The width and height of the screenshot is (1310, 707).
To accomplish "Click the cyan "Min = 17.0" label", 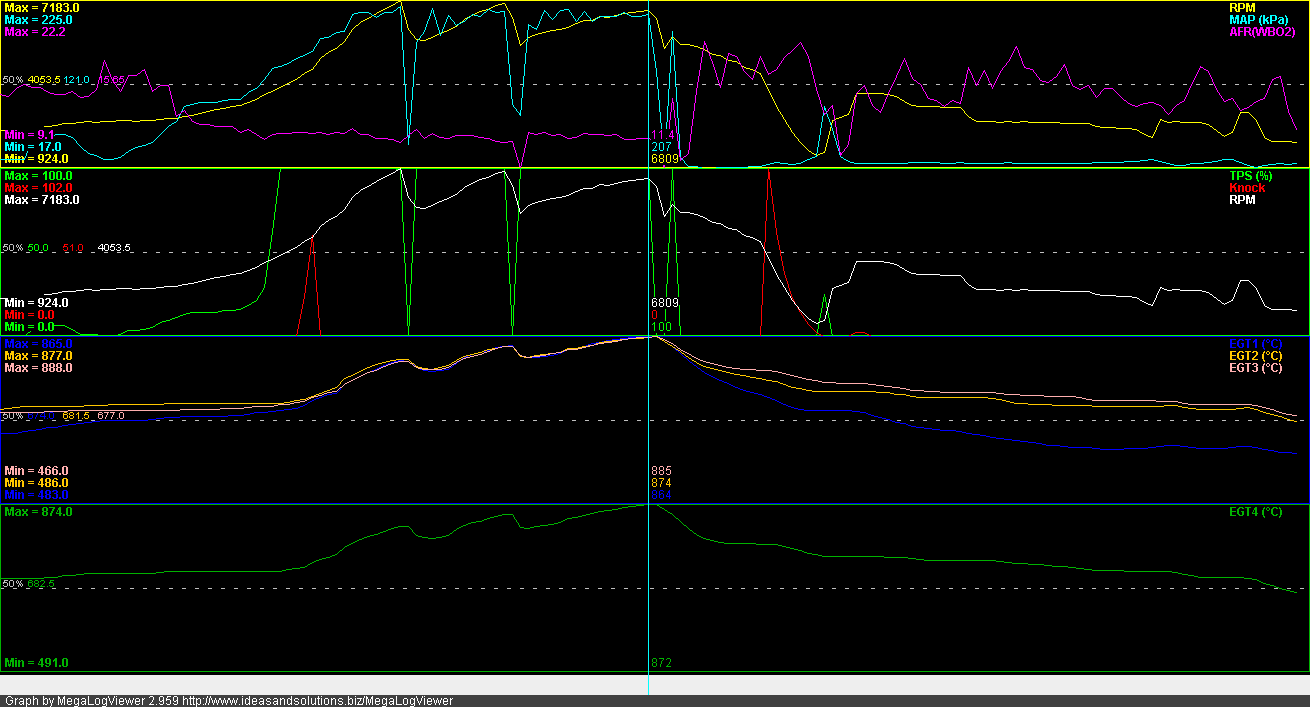I will 35,147.
